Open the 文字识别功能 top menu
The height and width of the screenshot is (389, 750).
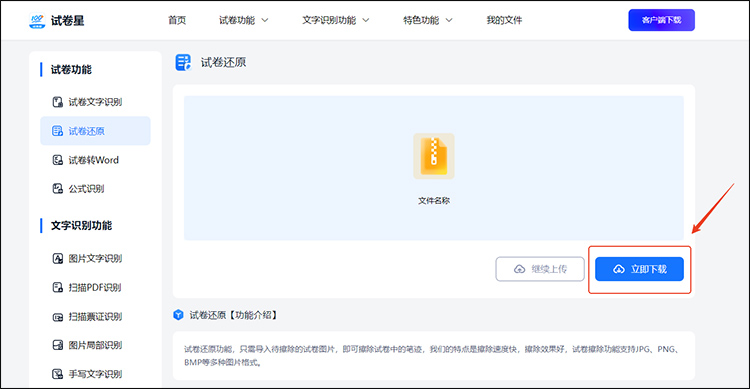coord(329,20)
